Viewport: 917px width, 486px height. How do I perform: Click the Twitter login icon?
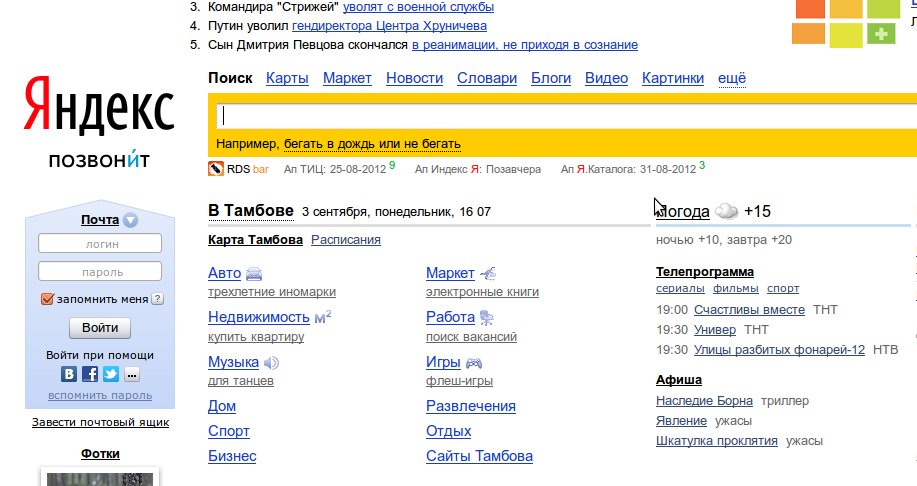coord(110,374)
